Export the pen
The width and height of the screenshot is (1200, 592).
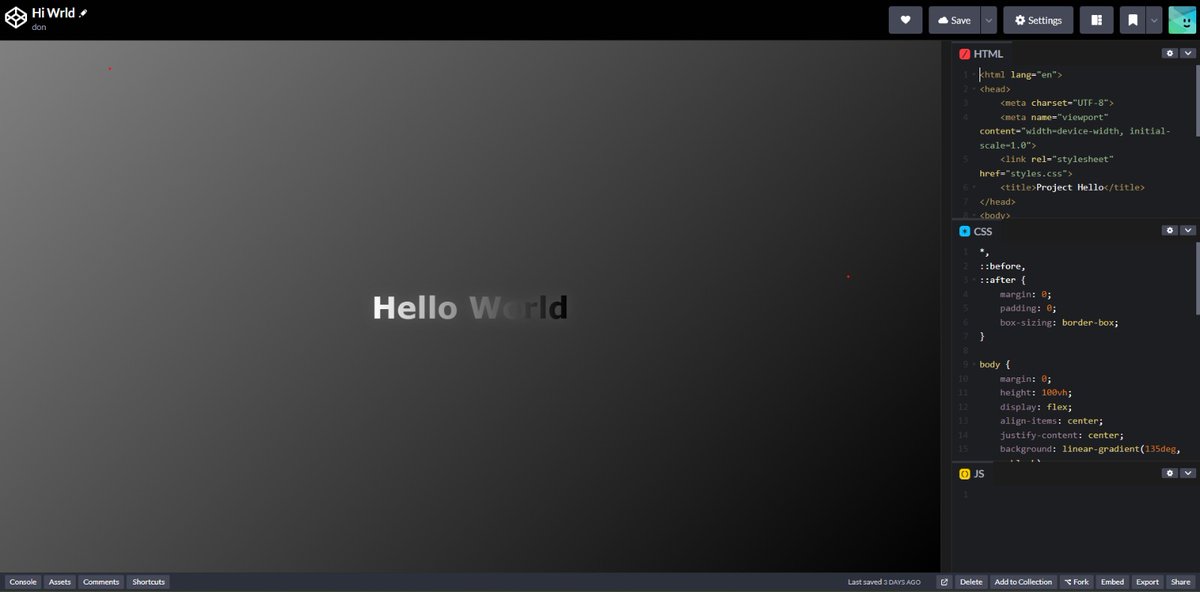1147,582
